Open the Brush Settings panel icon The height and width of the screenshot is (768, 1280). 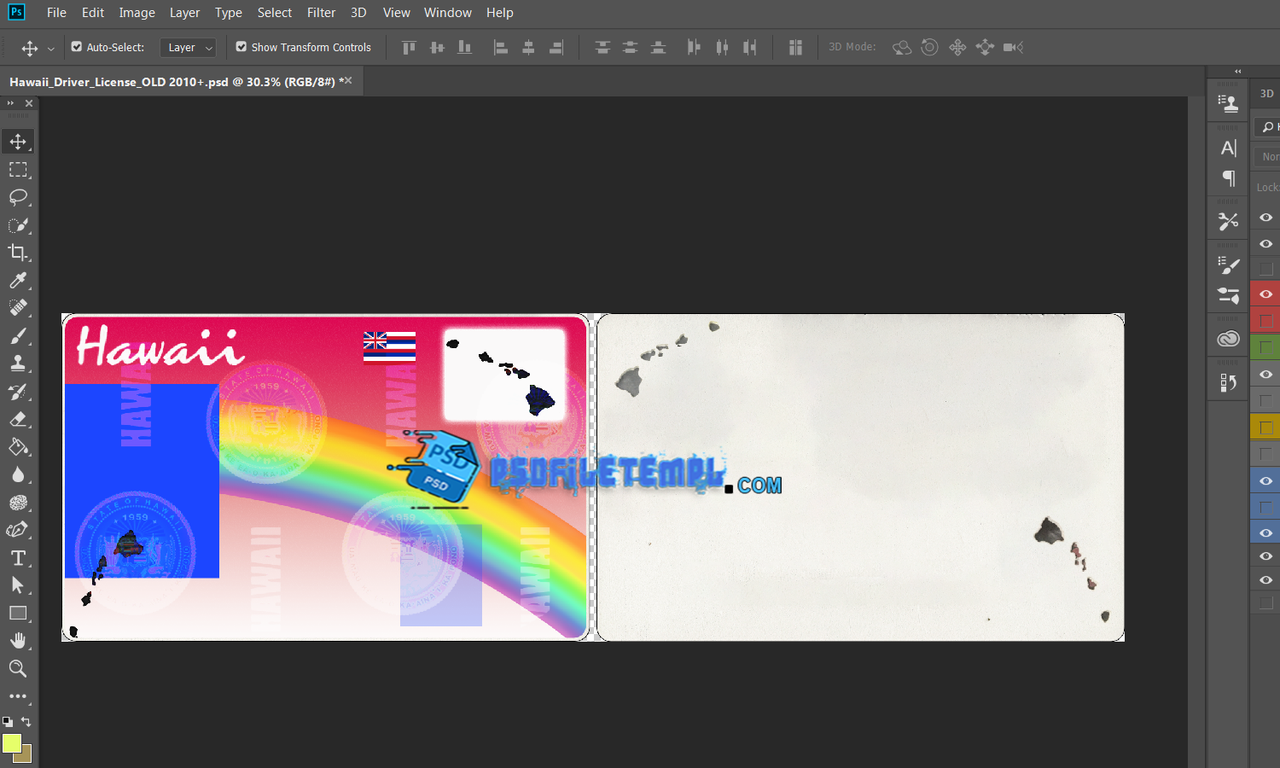[1228, 265]
